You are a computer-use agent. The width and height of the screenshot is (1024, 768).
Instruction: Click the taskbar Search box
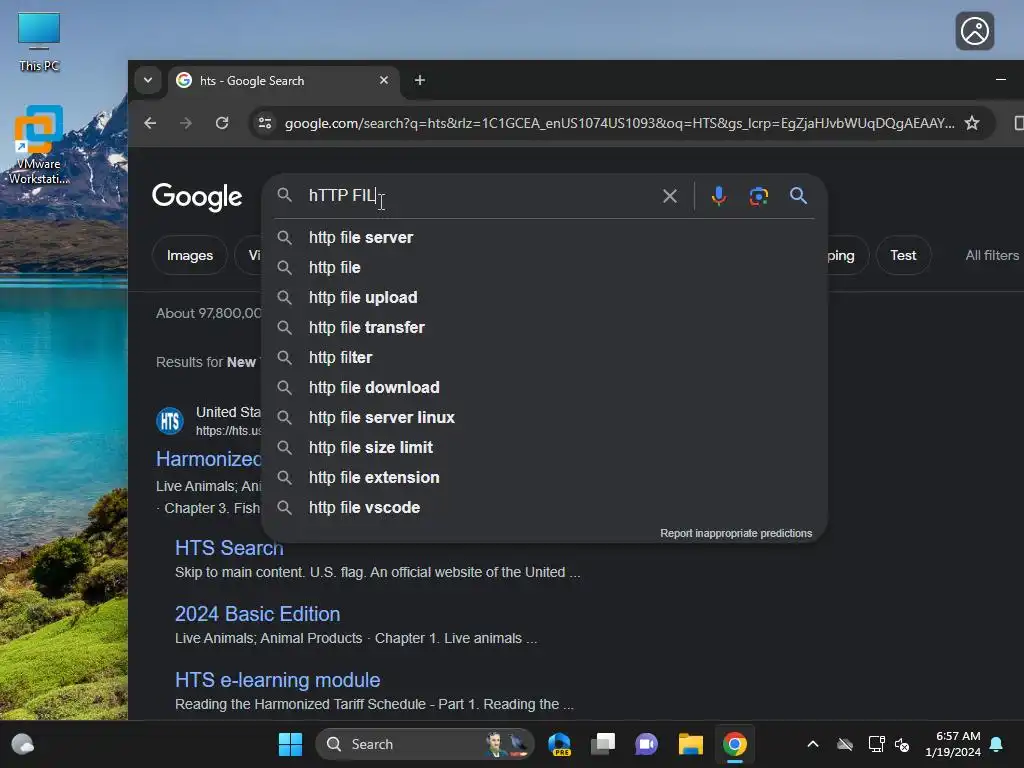[x=424, y=744]
